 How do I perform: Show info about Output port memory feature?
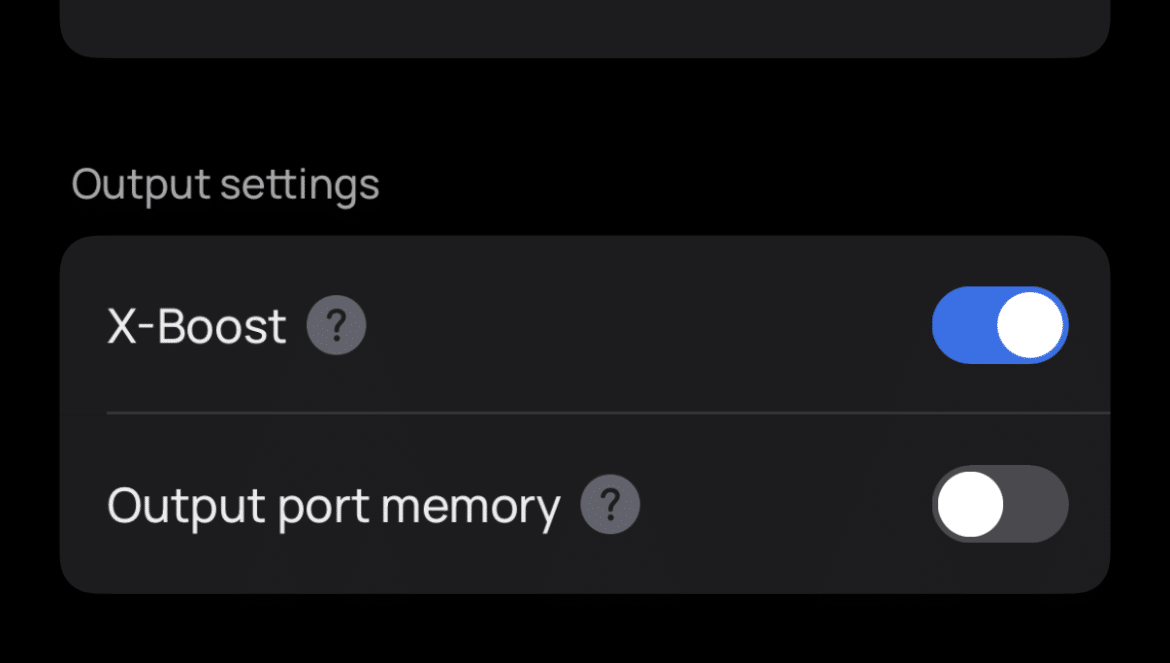[x=610, y=504]
